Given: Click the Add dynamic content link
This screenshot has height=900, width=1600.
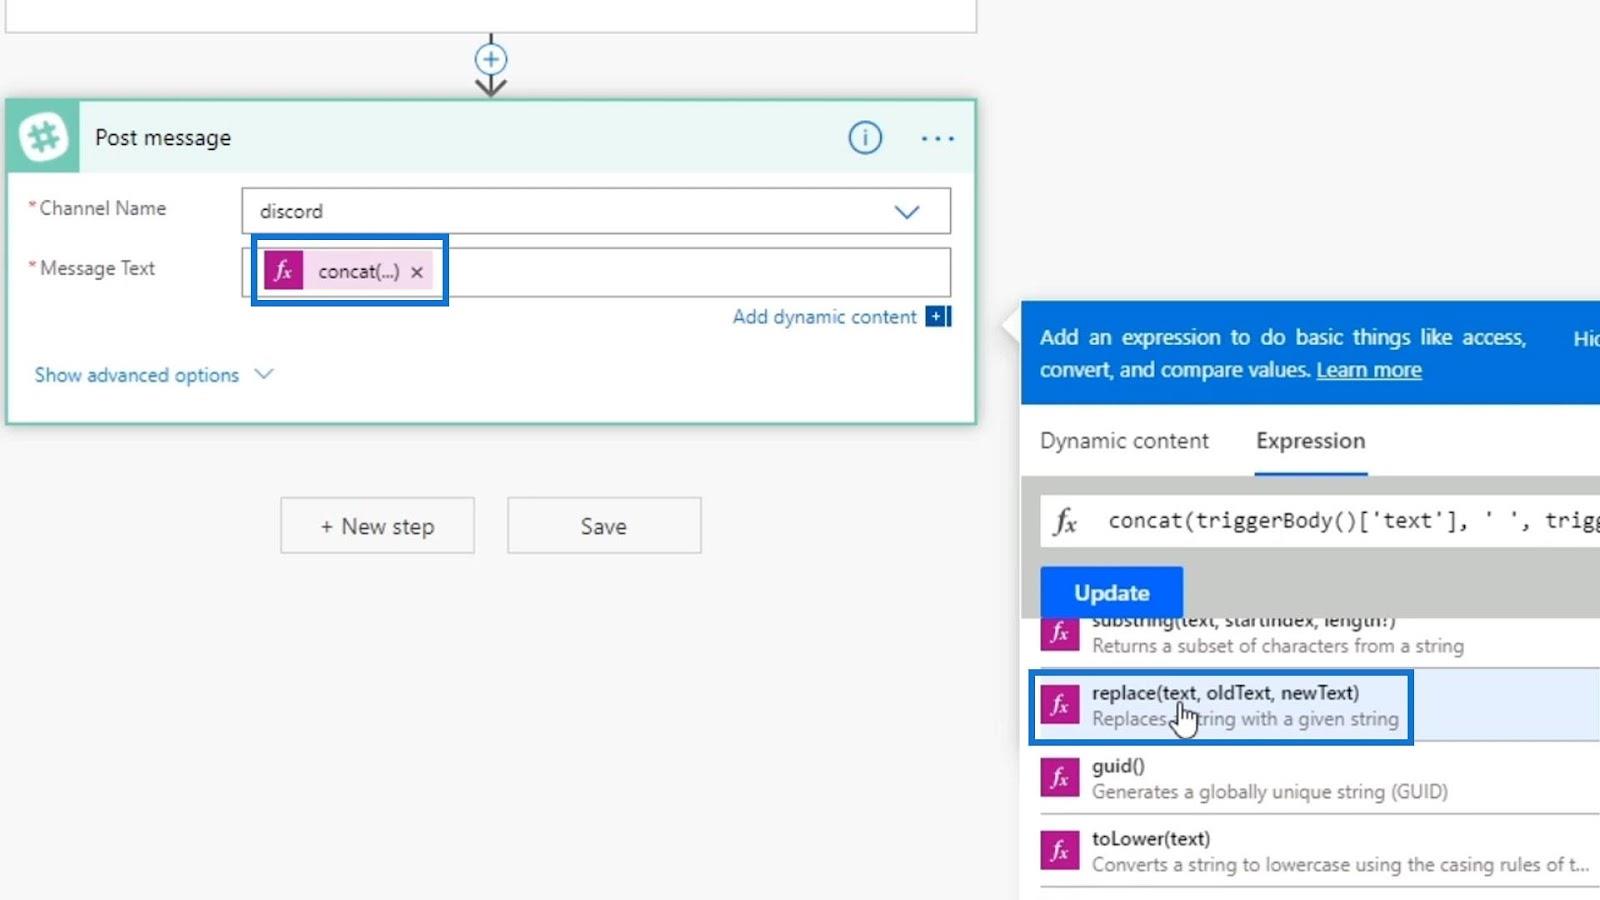Looking at the screenshot, I should coord(824,317).
